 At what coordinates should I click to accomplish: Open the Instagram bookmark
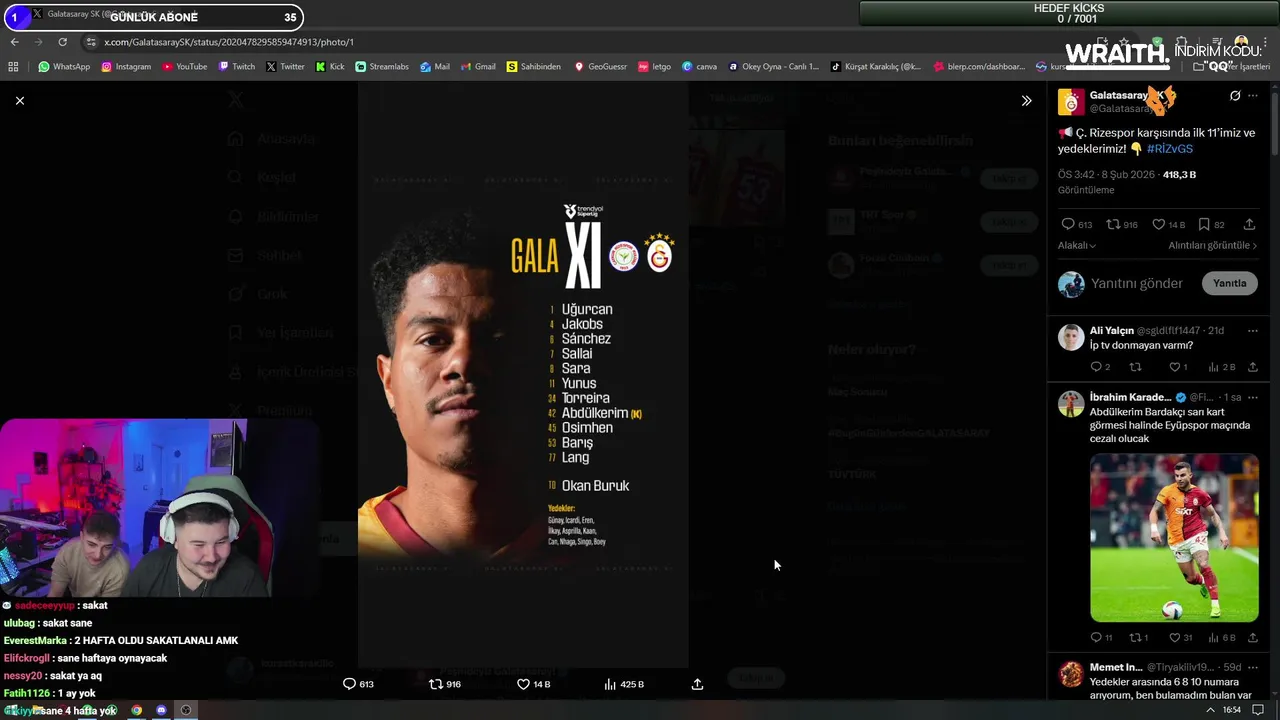pyautogui.click(x=126, y=67)
